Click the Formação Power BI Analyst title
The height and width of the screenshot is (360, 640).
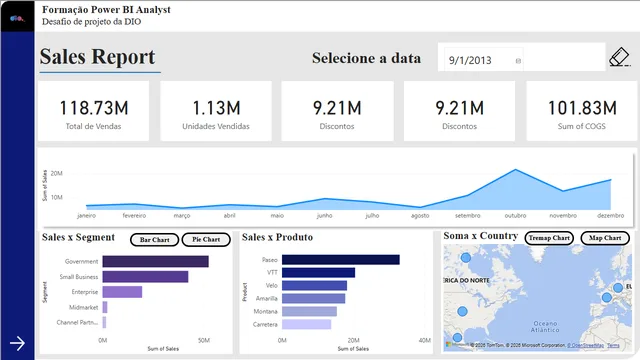106,9
